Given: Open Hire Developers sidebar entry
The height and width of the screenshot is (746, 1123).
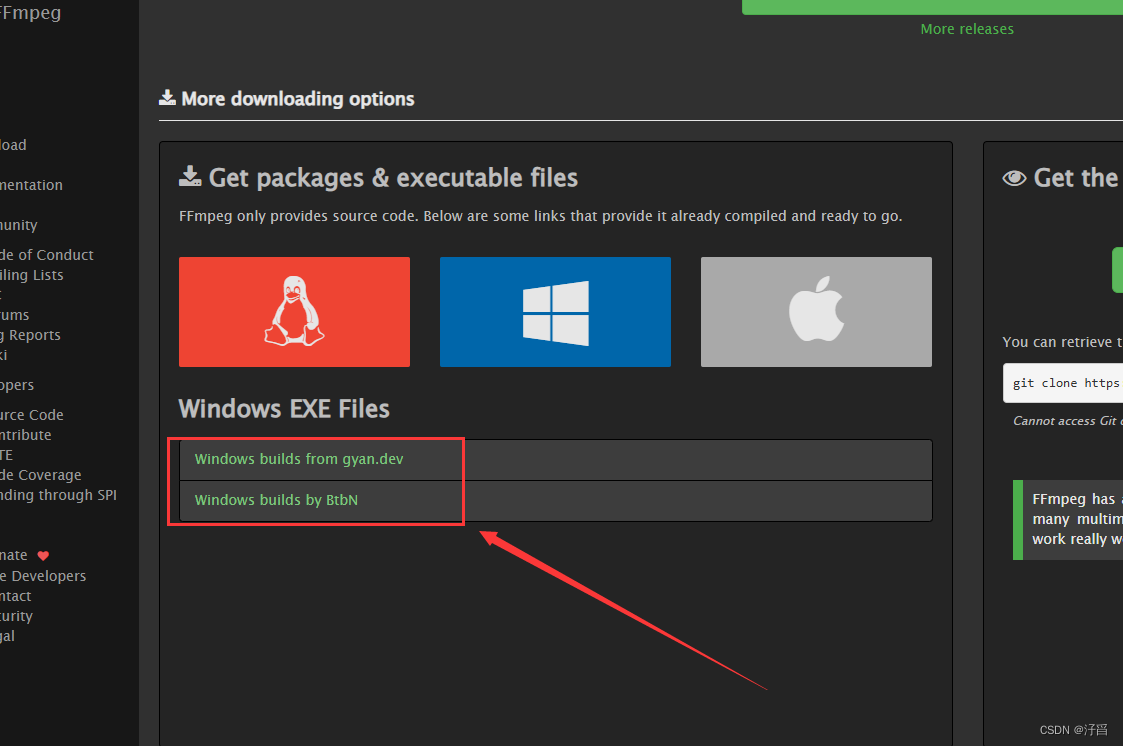Looking at the screenshot, I should coord(43,576).
